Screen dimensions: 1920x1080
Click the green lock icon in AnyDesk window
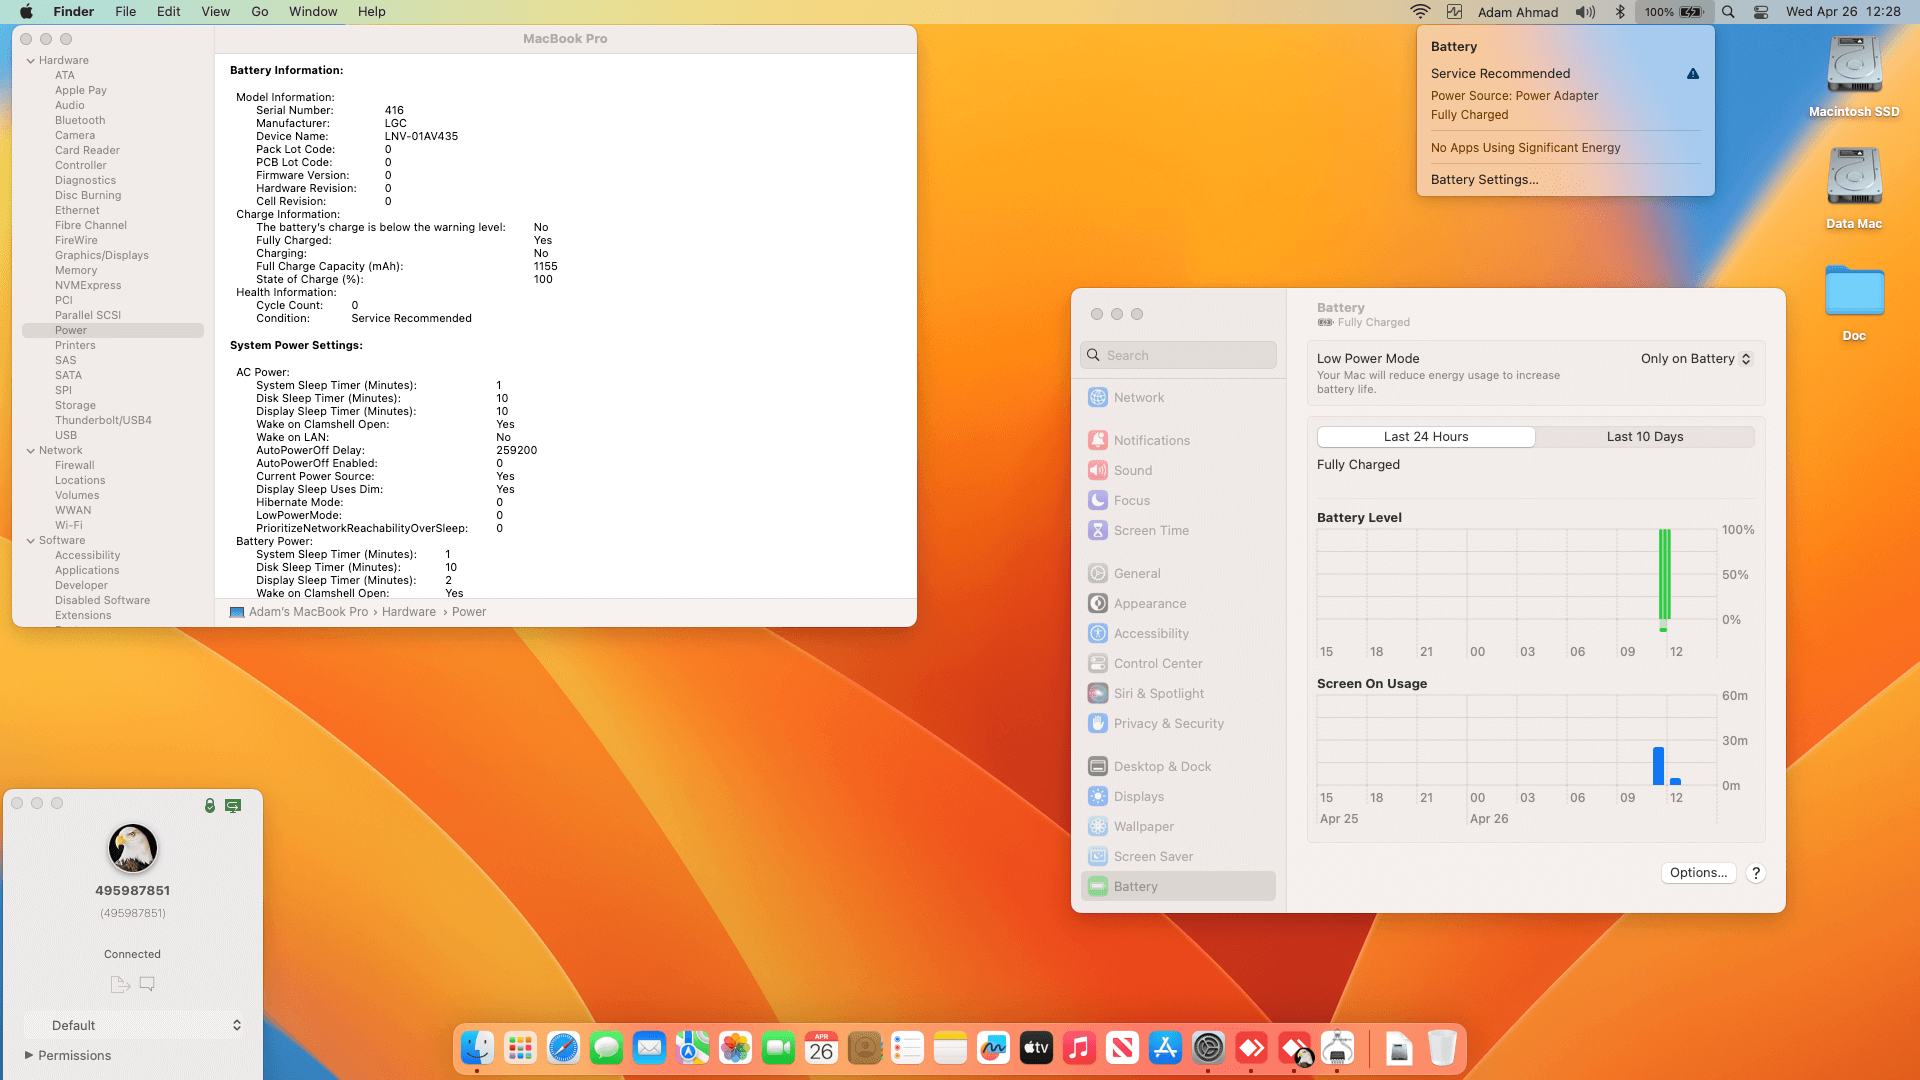(210, 805)
